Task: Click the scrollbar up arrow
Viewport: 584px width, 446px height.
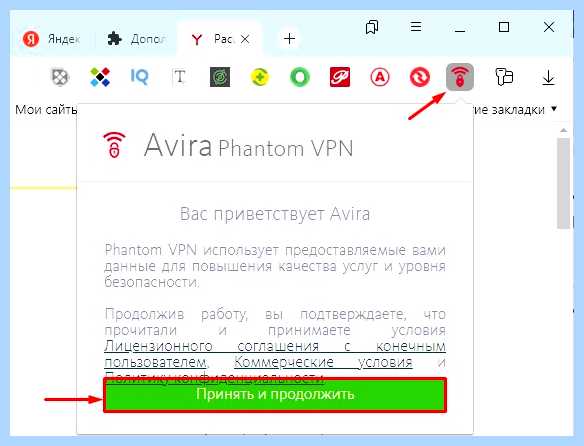Action: [x=564, y=130]
